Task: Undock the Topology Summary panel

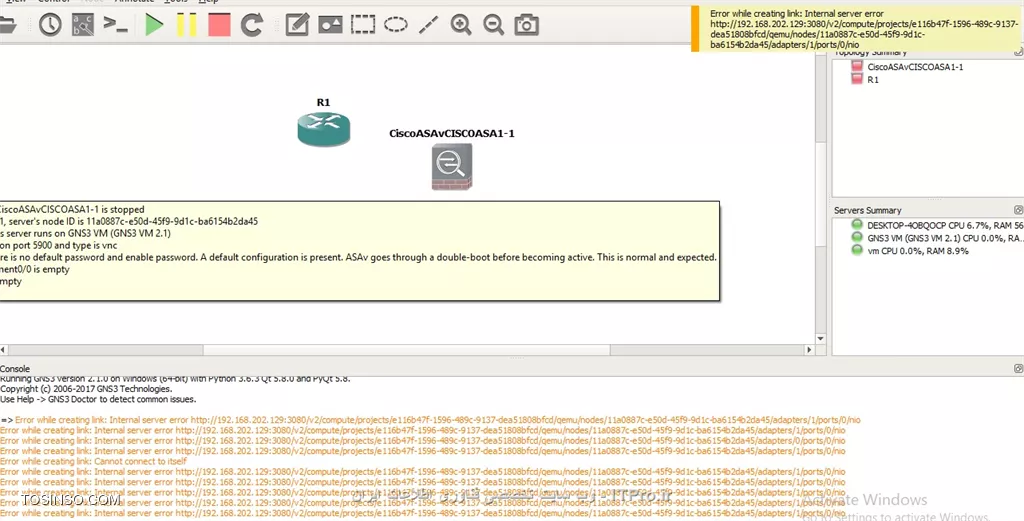Action: pyautogui.click(x=1018, y=52)
